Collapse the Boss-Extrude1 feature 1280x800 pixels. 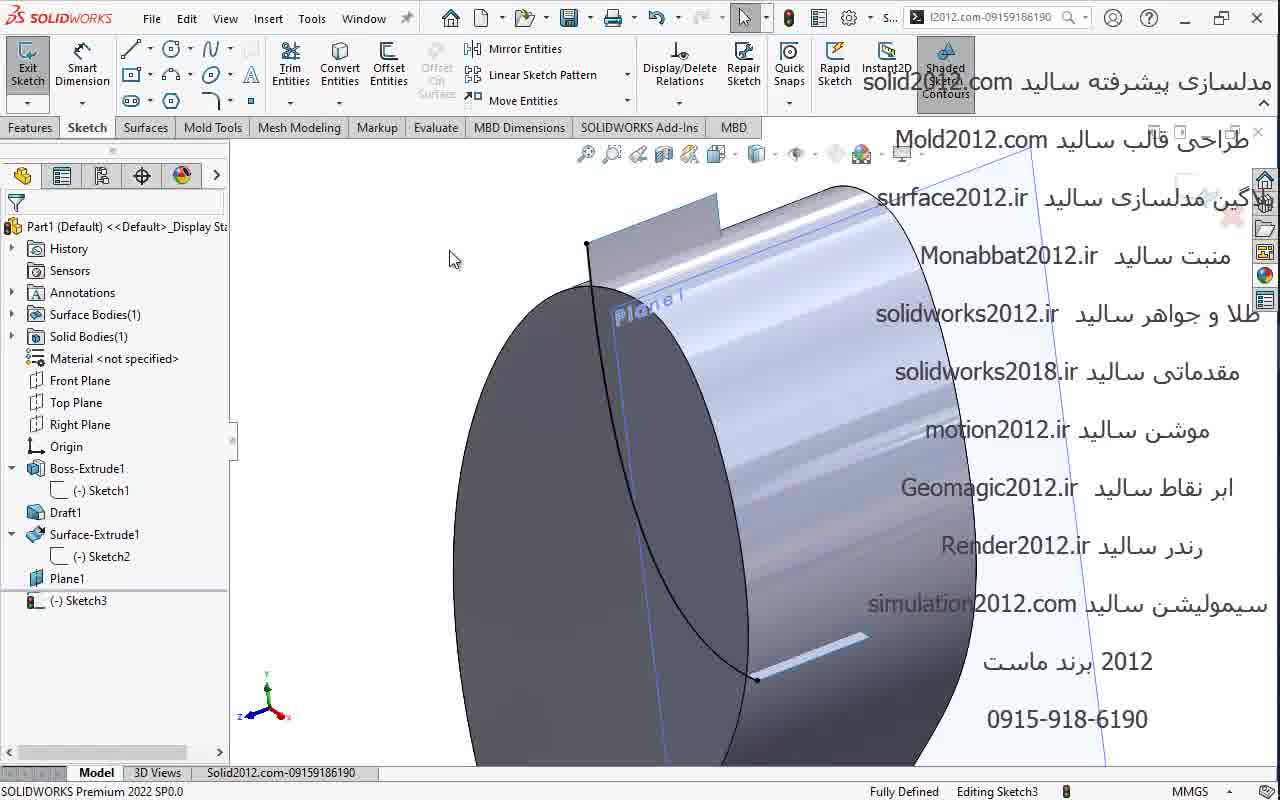[x=12, y=469]
